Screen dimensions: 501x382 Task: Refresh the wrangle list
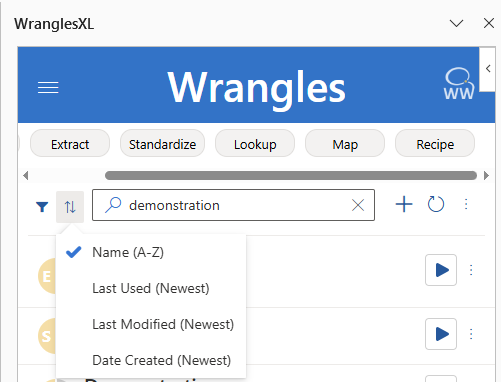(436, 204)
